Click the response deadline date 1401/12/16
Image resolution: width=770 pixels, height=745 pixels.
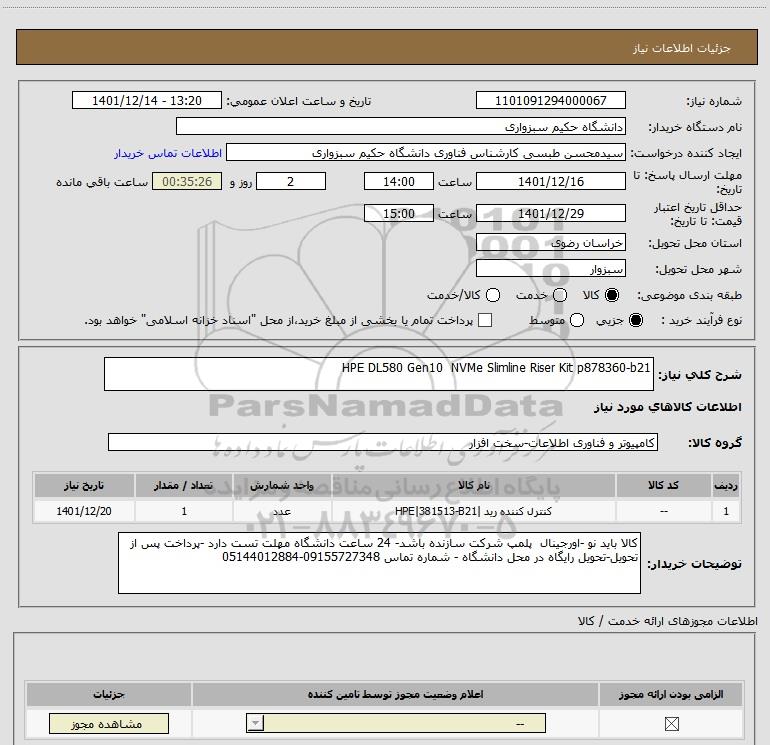pos(550,181)
